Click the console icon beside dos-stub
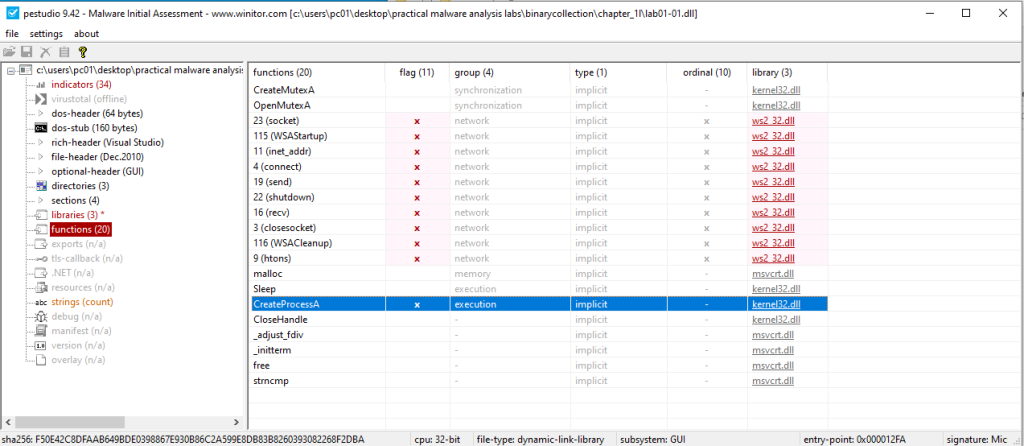Viewport: 1024px width, 446px height. click(40, 128)
